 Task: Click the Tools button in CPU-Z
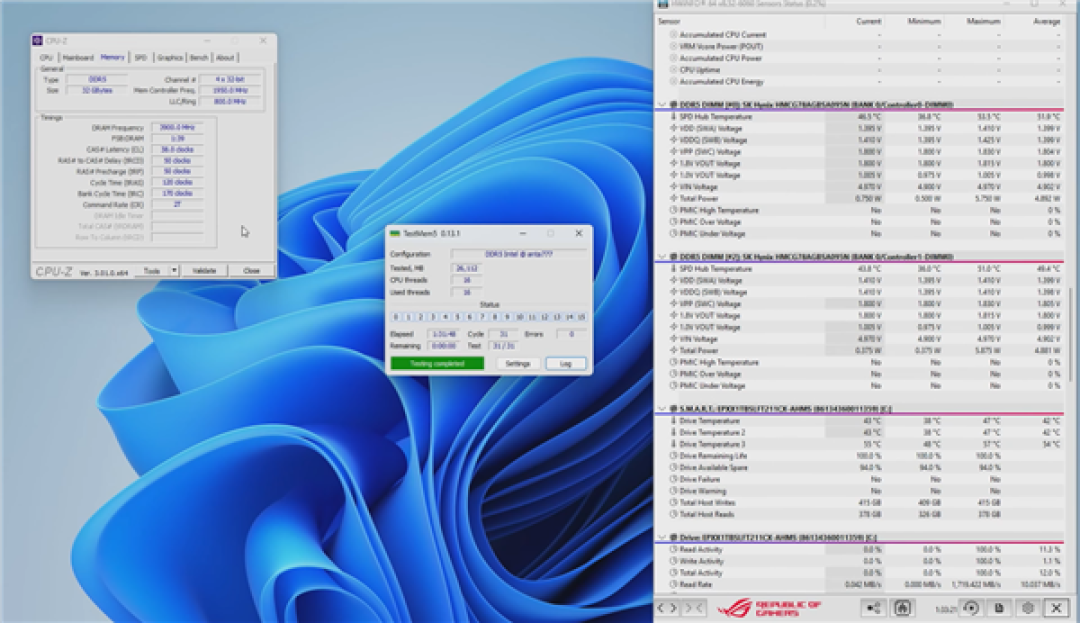coord(152,271)
